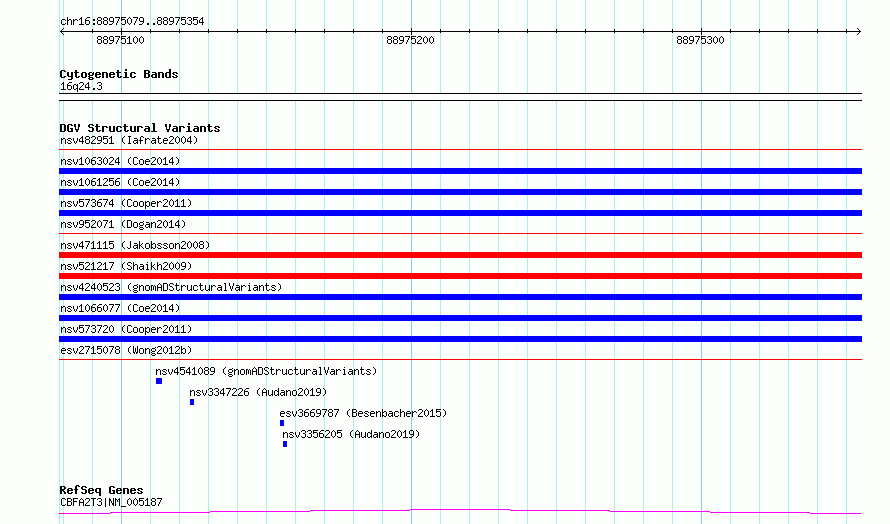Image resolution: width=890 pixels, height=524 pixels.
Task: Select the nsv4240523 blue variant bar
Action: tap(460, 297)
